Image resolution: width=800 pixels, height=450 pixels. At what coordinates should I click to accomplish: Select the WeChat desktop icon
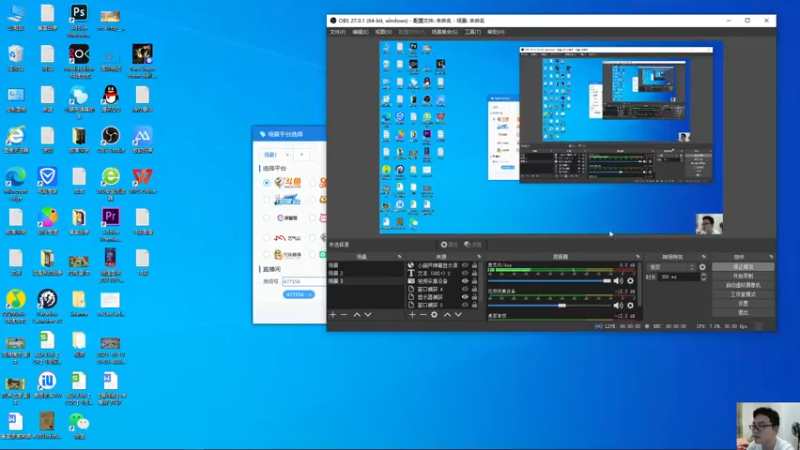click(x=79, y=426)
